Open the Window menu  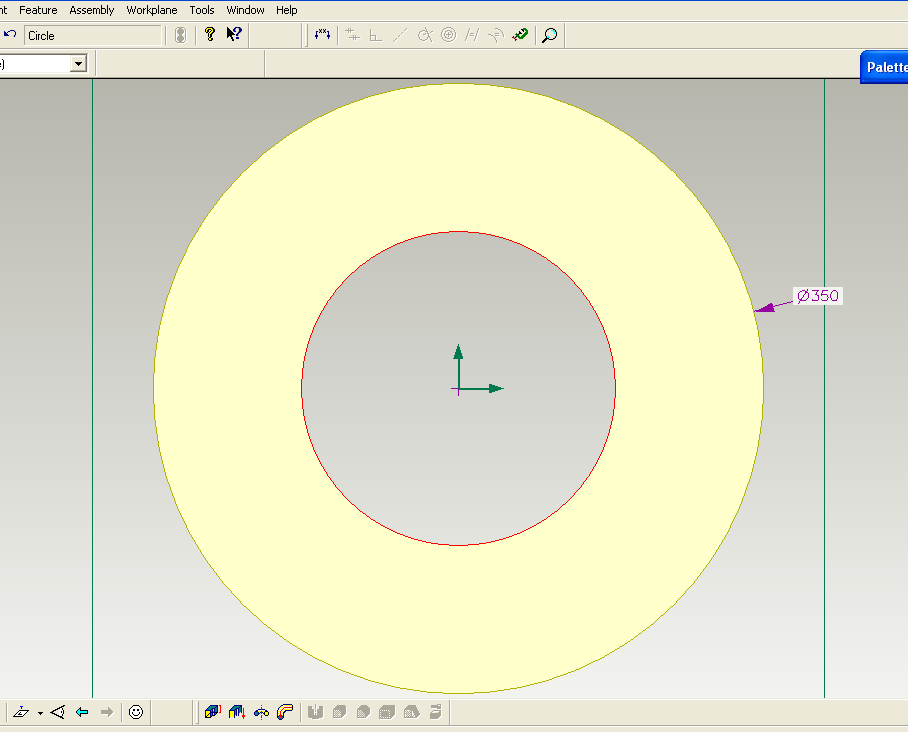pyautogui.click(x=246, y=10)
